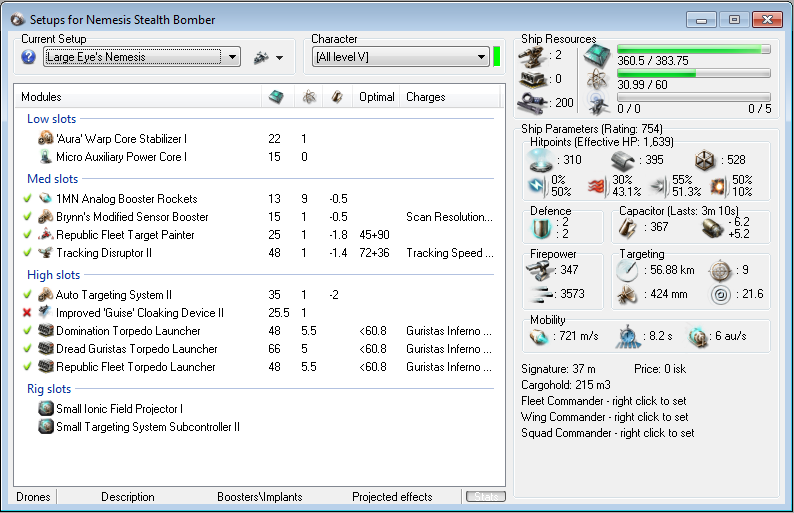Toggle the Auto Targeting System II checkmark
The height and width of the screenshot is (513, 794).
[27, 294]
